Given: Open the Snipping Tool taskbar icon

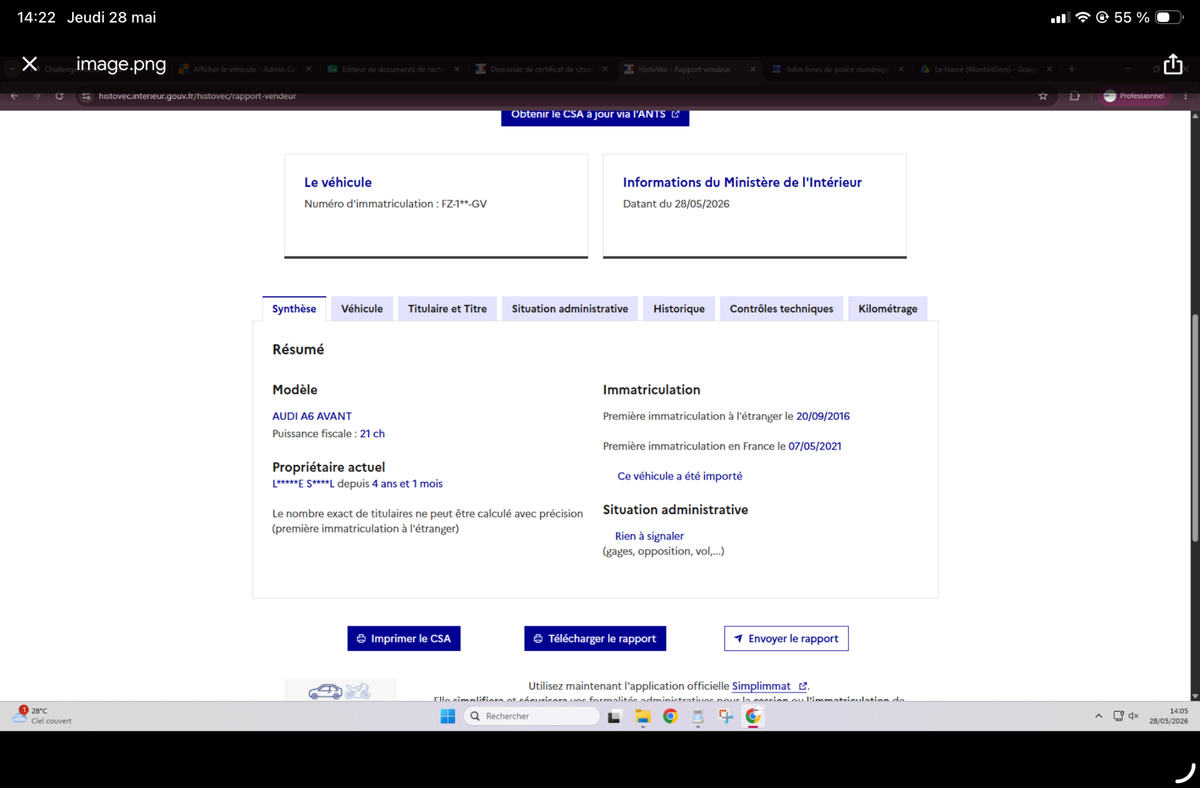Looking at the screenshot, I should coord(726,716).
